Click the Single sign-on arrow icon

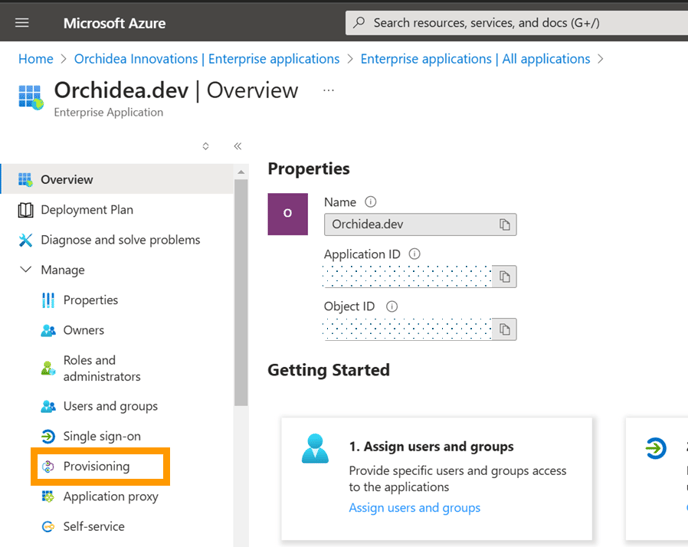click(x=48, y=436)
